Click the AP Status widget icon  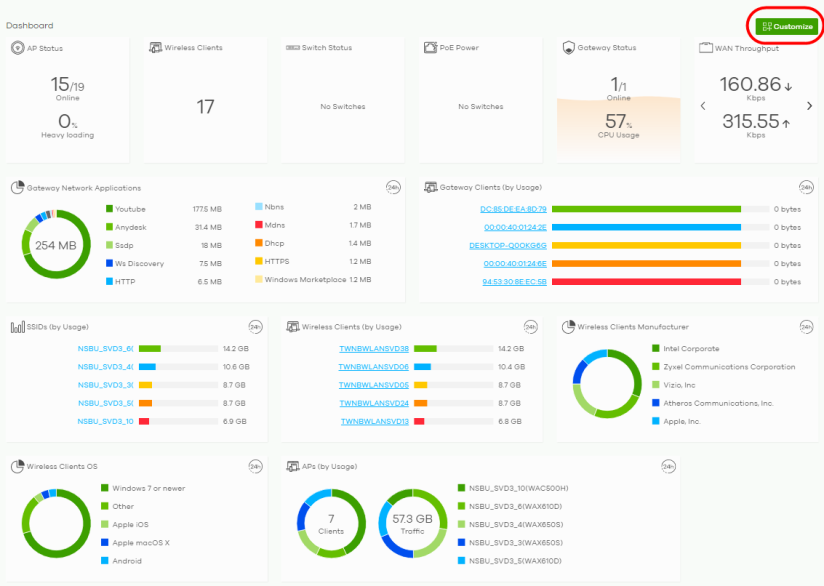(x=17, y=48)
